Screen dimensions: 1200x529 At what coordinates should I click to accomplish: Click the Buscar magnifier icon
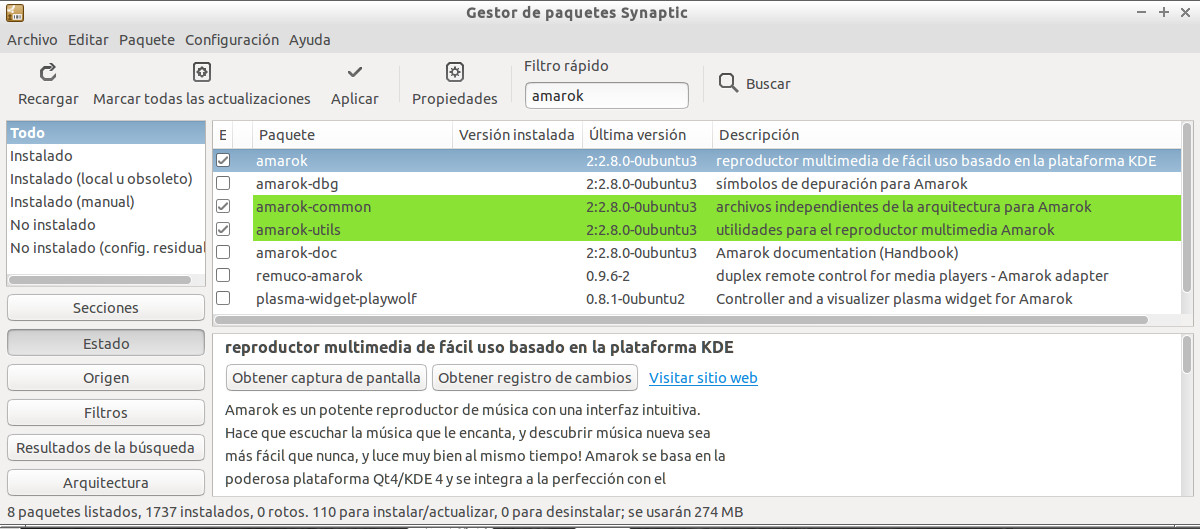728,83
